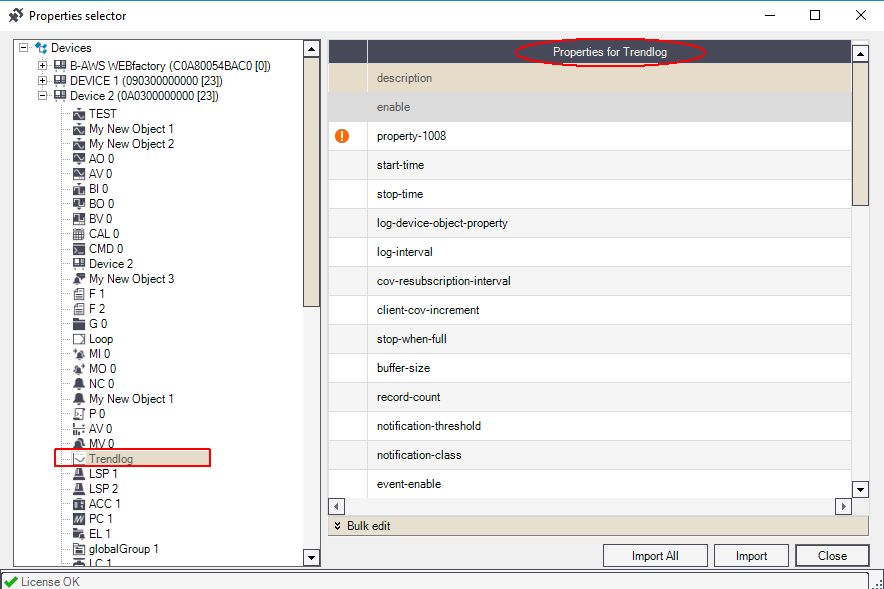Click the Import button
884x589 pixels.
(751, 556)
